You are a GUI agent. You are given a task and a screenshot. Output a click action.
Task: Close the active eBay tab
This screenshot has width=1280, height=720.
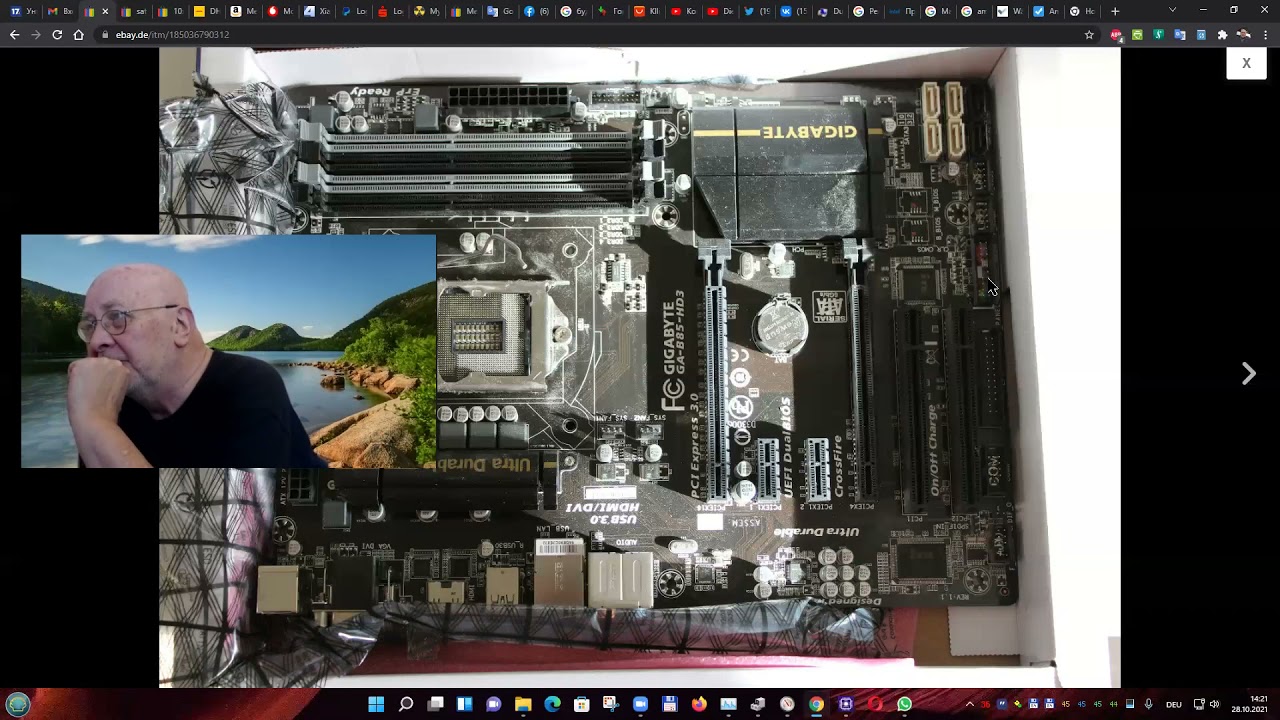(105, 11)
